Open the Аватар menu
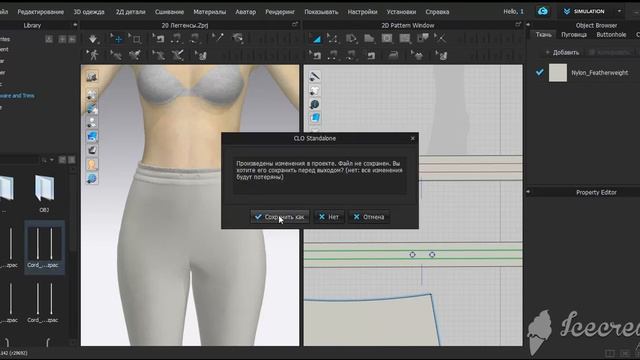 [245, 12]
